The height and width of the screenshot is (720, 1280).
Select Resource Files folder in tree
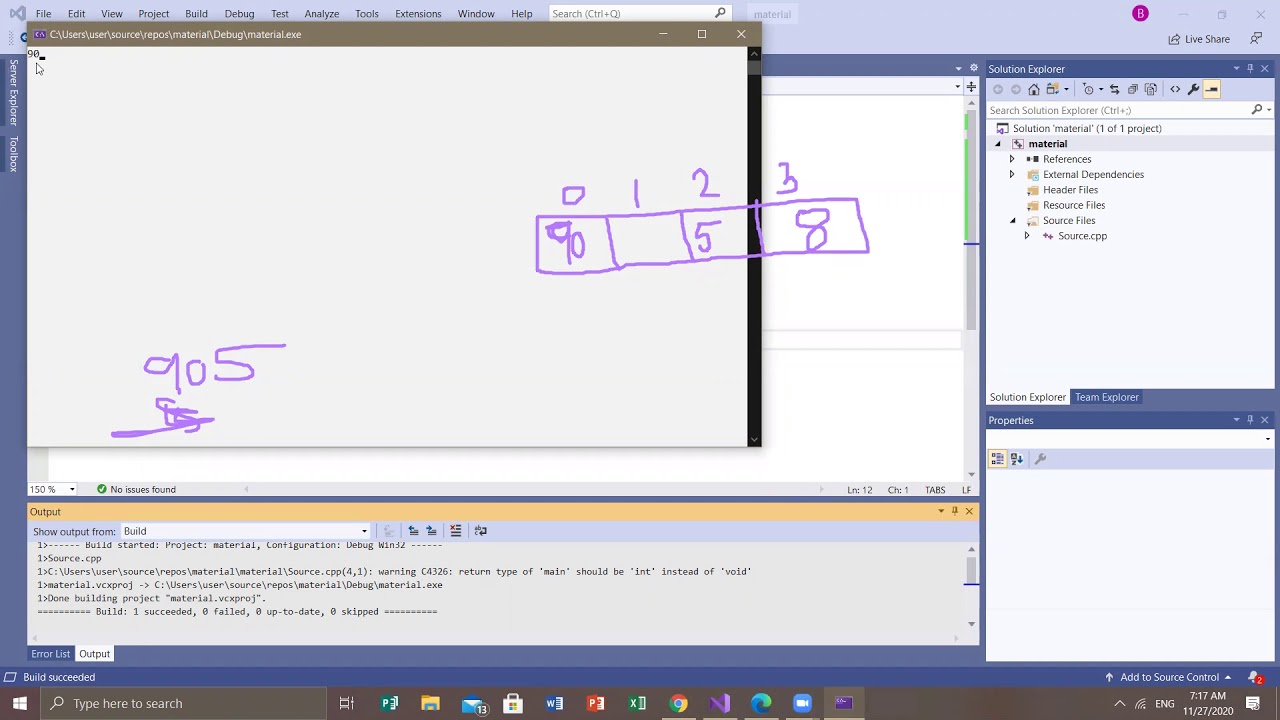(x=1073, y=205)
